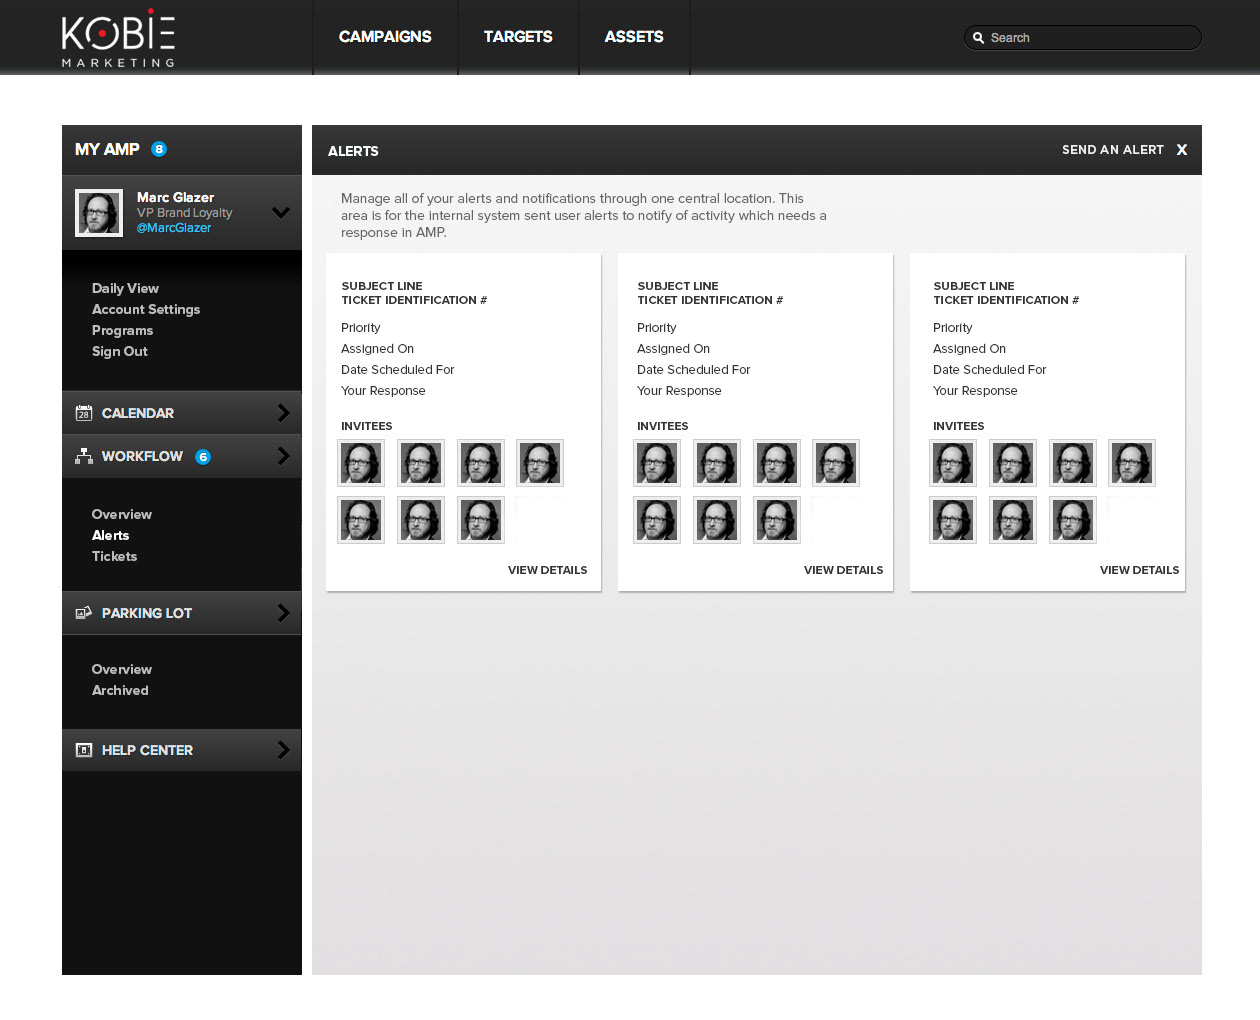The width and height of the screenshot is (1260, 1020).
Task: Click Assigned On in third alert card
Action: point(969,349)
